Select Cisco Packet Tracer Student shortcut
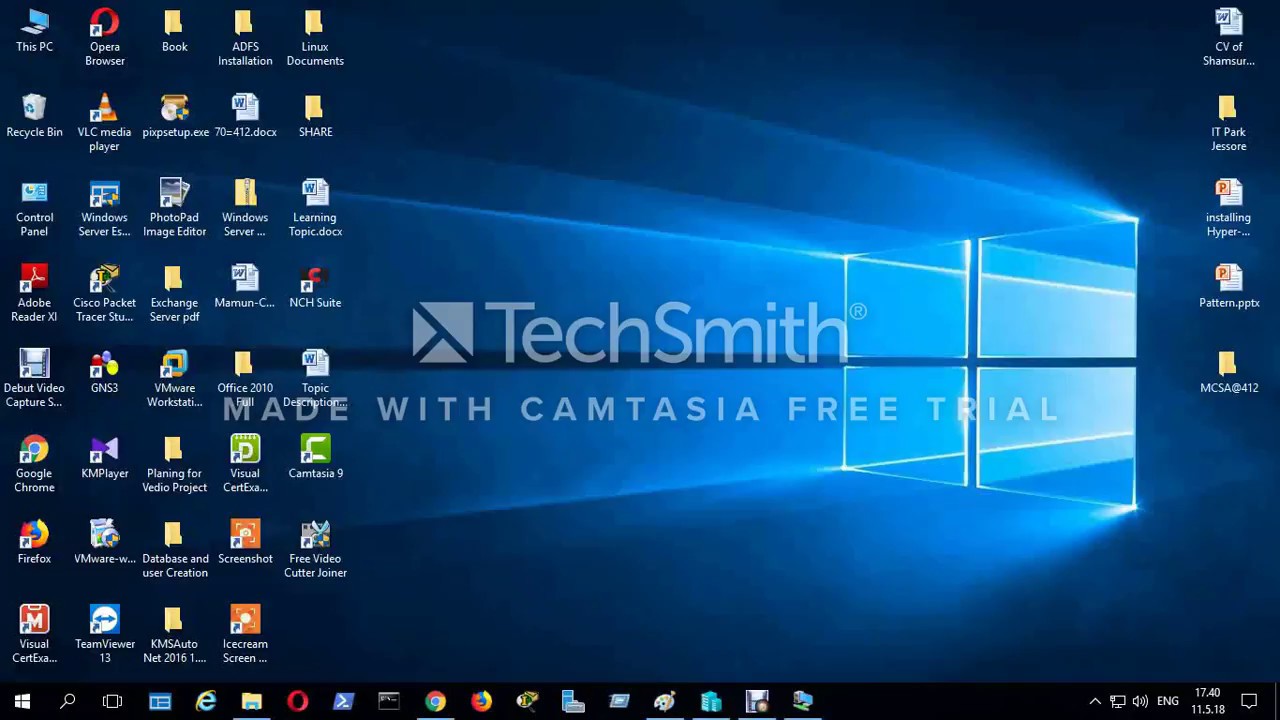Image resolution: width=1280 pixels, height=720 pixels. (x=104, y=294)
